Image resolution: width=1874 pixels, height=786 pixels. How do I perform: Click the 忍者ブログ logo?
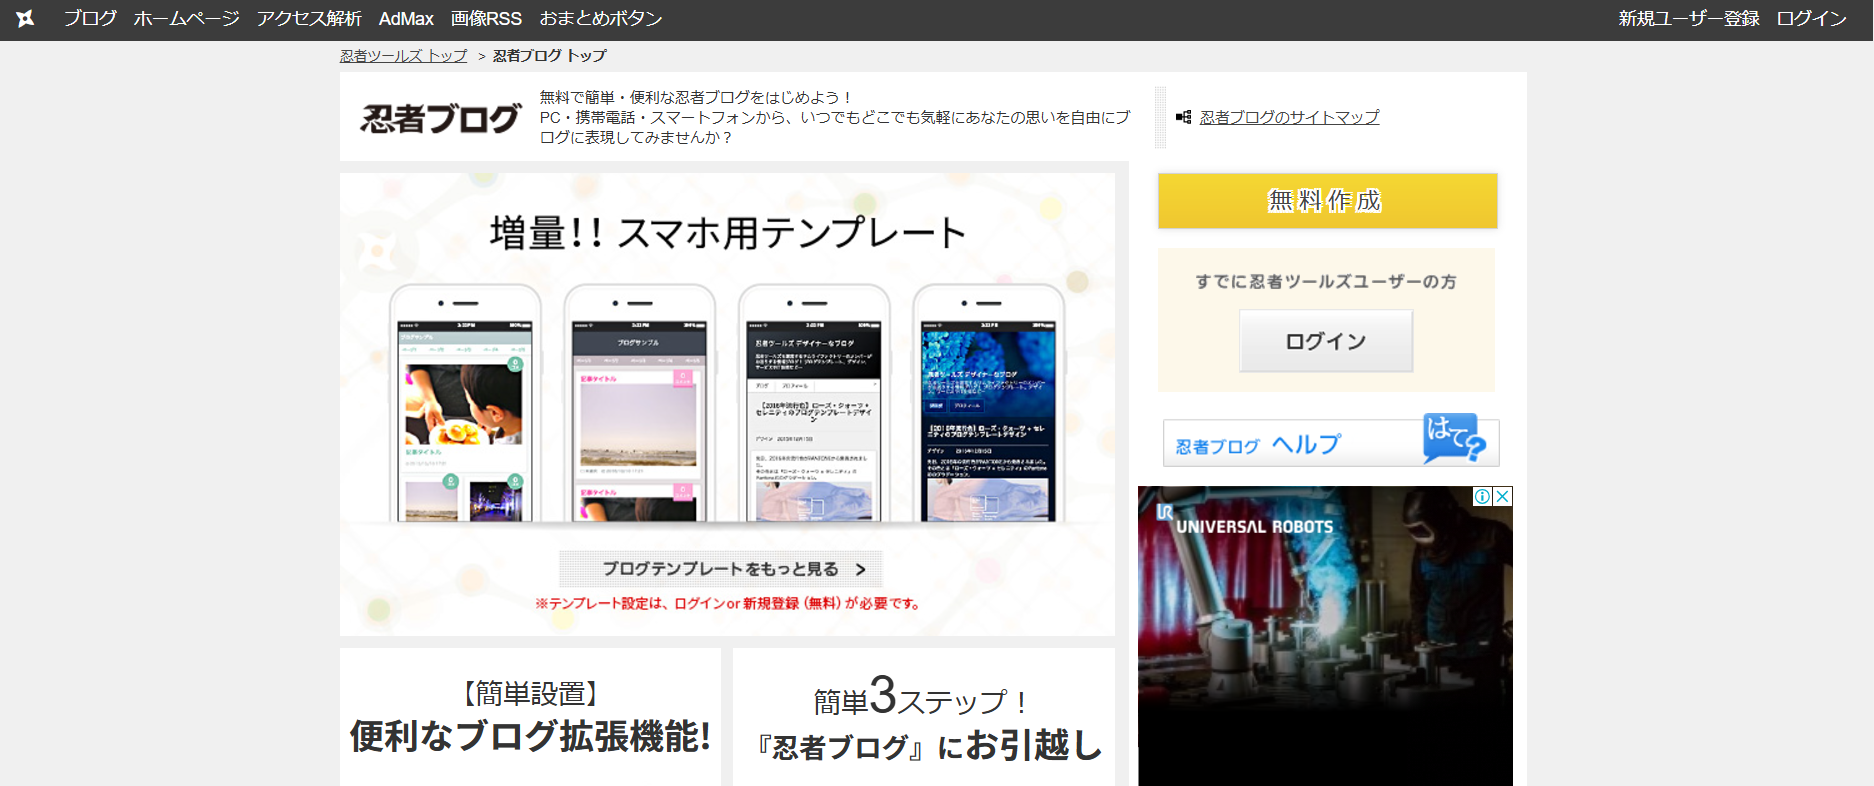tap(441, 119)
